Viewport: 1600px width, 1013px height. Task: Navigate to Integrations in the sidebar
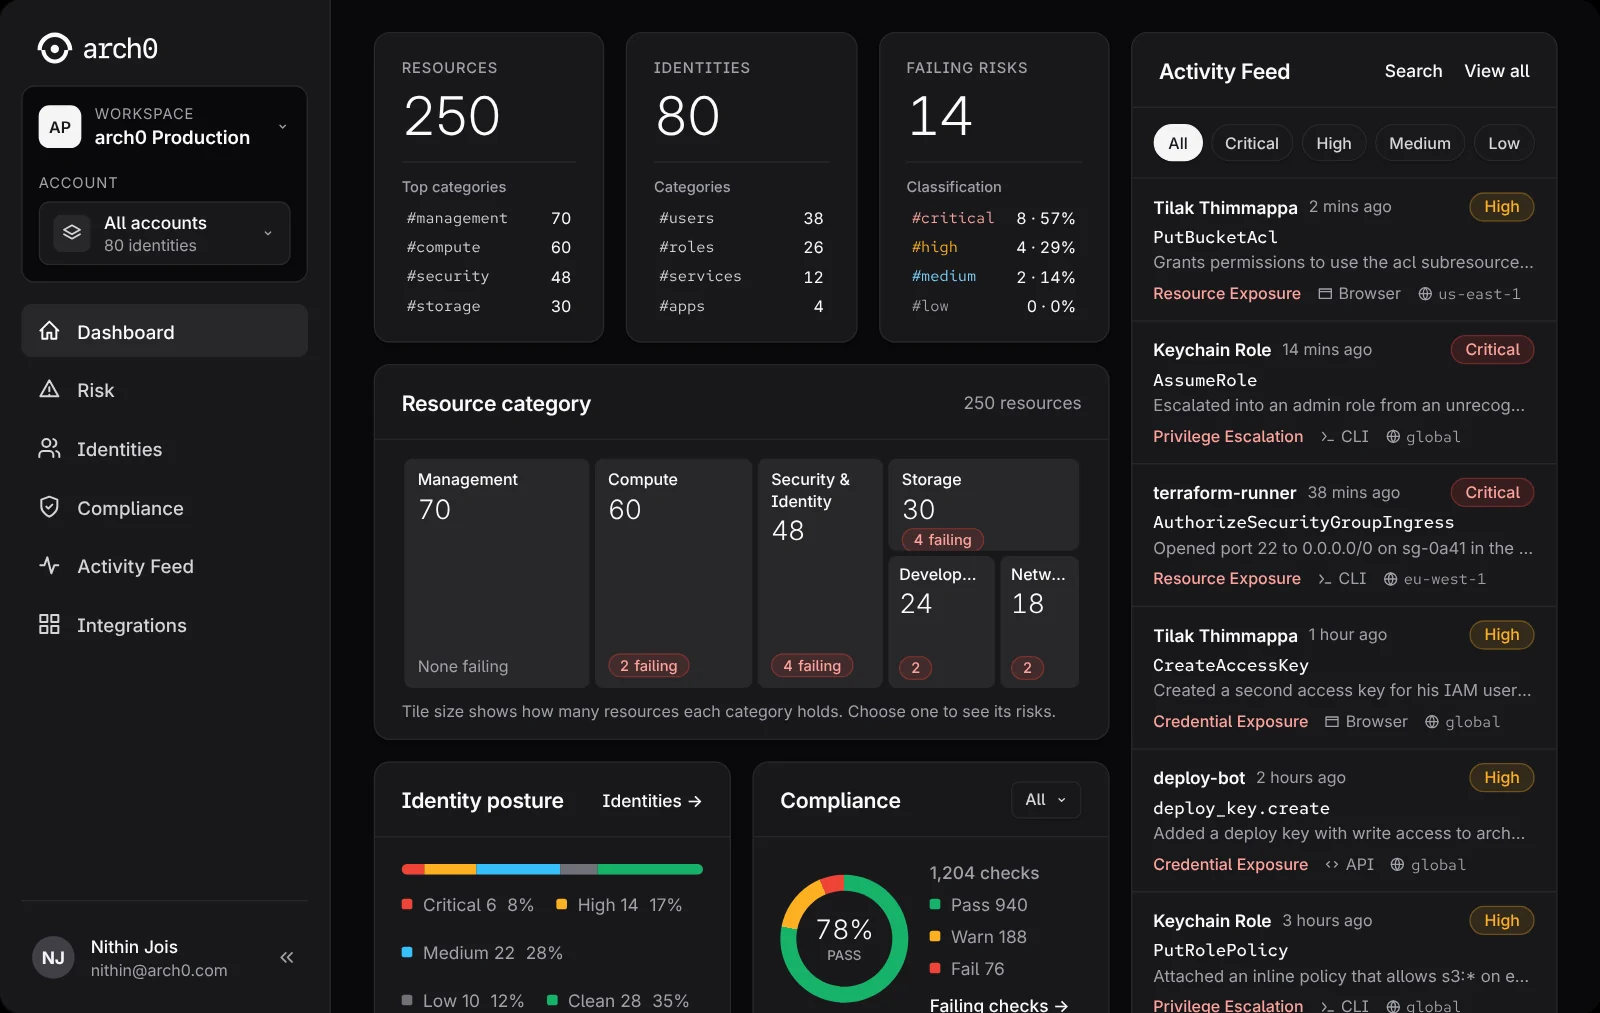click(x=164, y=625)
